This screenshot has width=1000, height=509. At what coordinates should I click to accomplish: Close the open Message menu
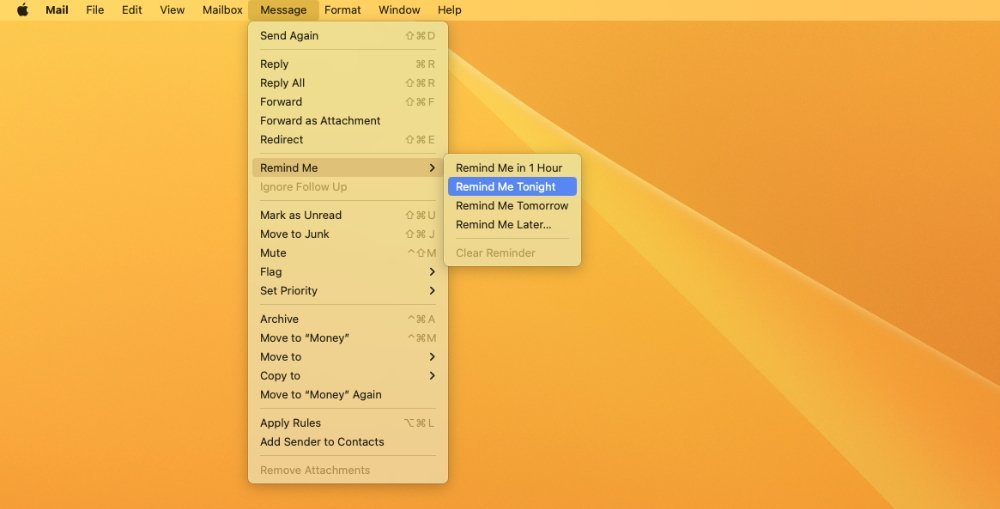point(283,10)
